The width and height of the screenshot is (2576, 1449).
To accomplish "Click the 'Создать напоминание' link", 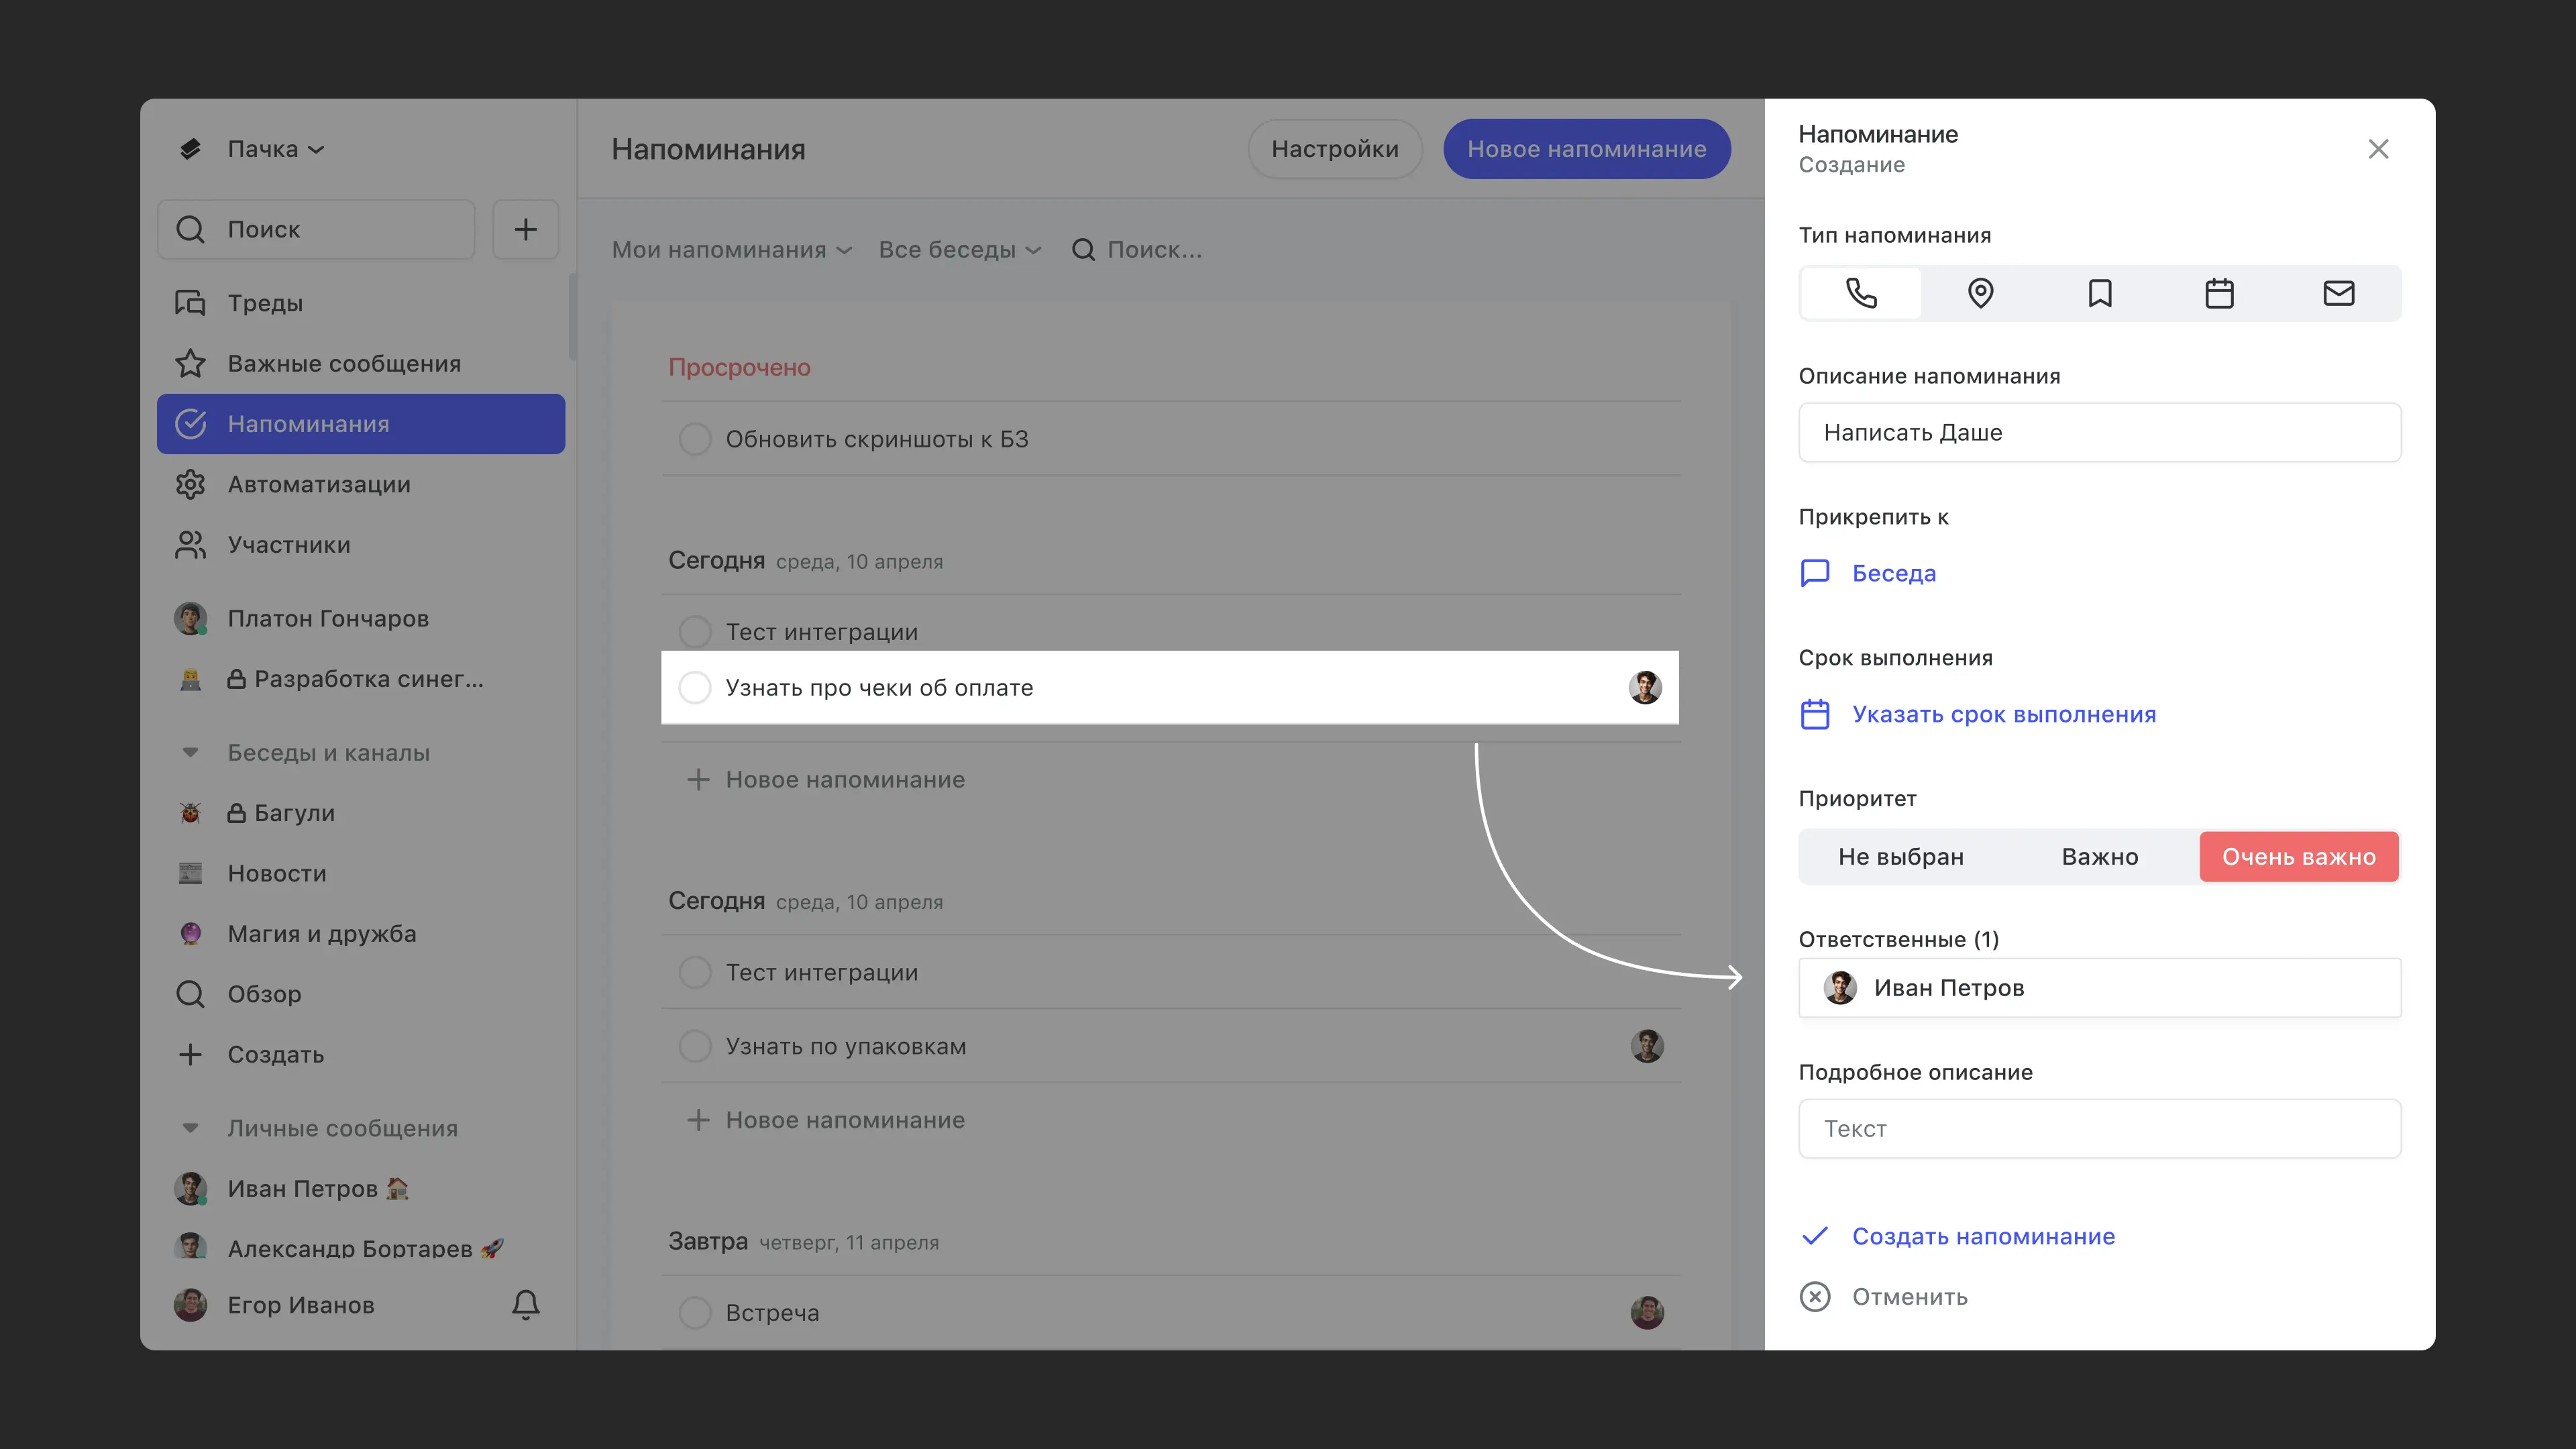I will 1982,1236.
